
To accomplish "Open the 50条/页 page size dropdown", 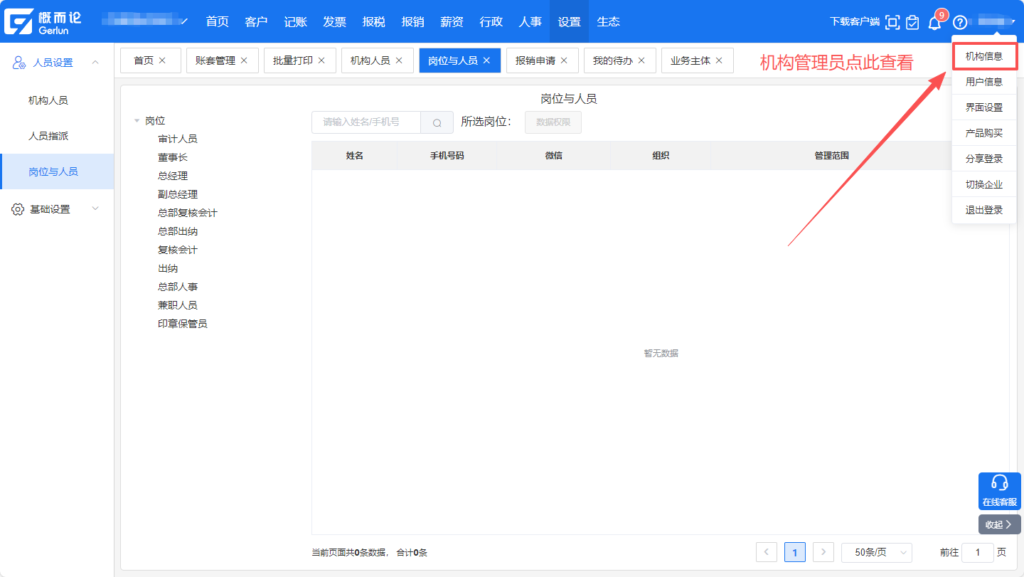I will click(876, 552).
